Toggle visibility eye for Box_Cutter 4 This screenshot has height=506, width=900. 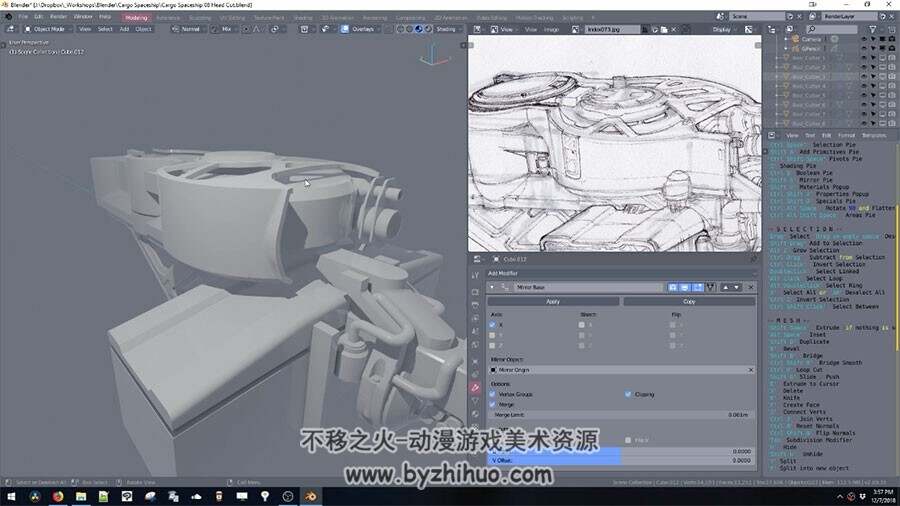864,86
